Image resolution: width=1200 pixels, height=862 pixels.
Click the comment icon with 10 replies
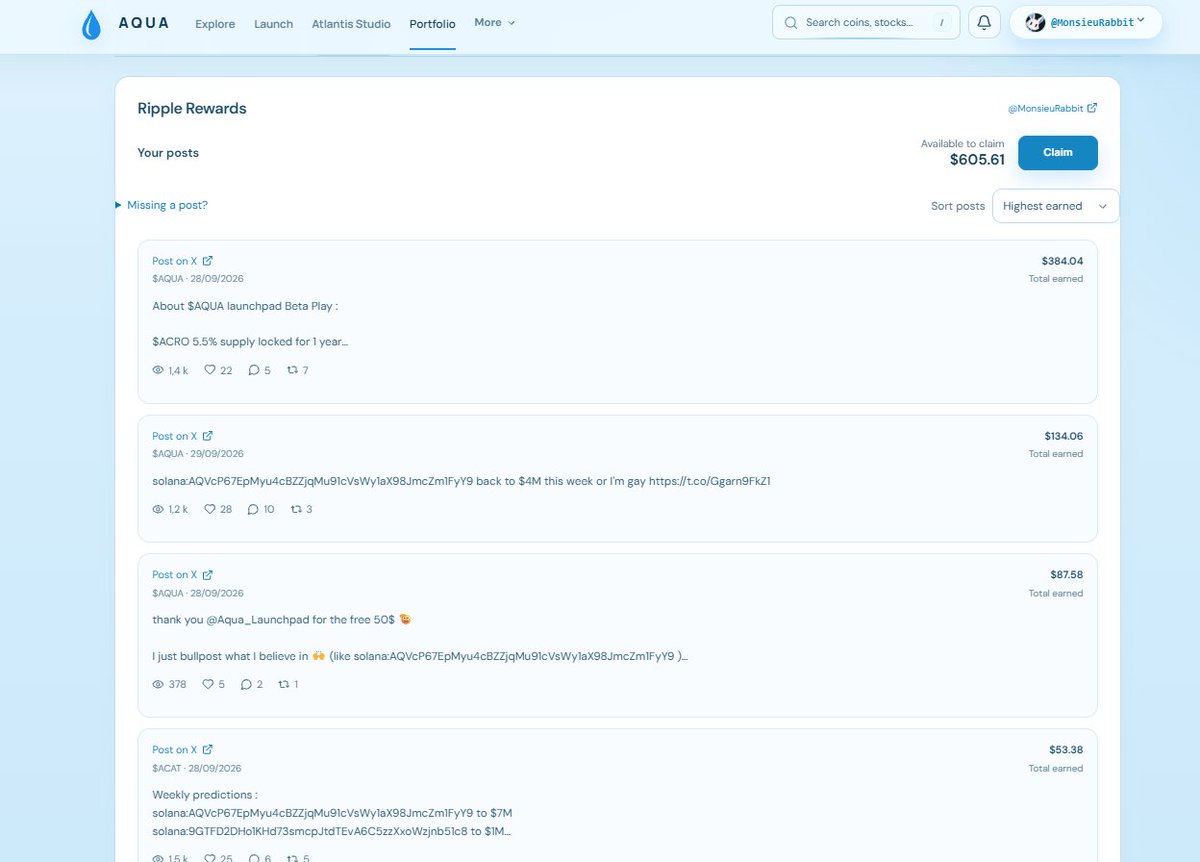pyautogui.click(x=254, y=509)
